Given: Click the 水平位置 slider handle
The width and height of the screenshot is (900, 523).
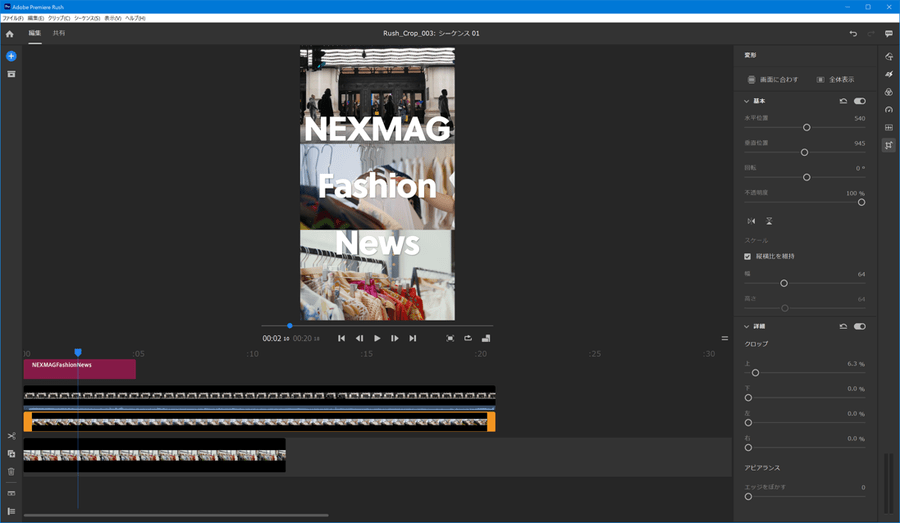Looking at the screenshot, I should [x=806, y=127].
